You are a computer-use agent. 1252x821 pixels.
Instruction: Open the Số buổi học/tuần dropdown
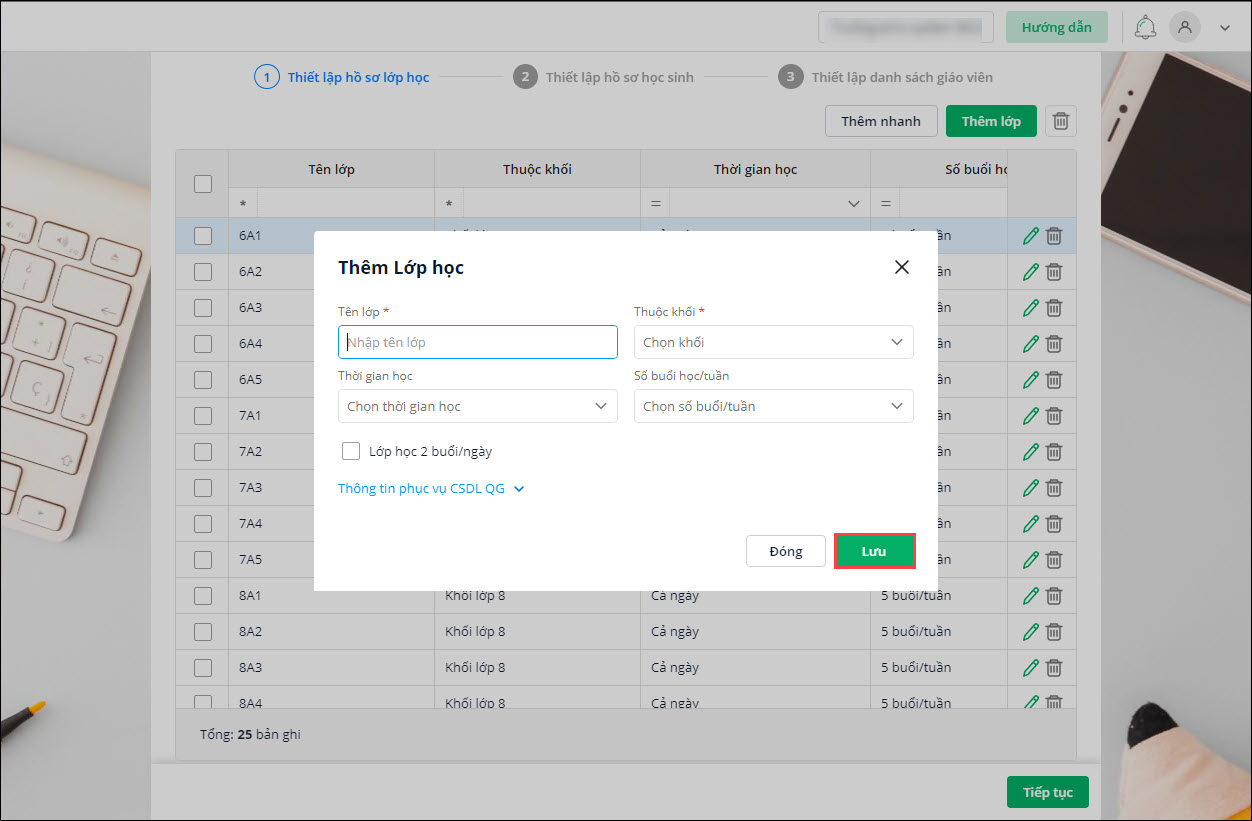pyautogui.click(x=774, y=406)
